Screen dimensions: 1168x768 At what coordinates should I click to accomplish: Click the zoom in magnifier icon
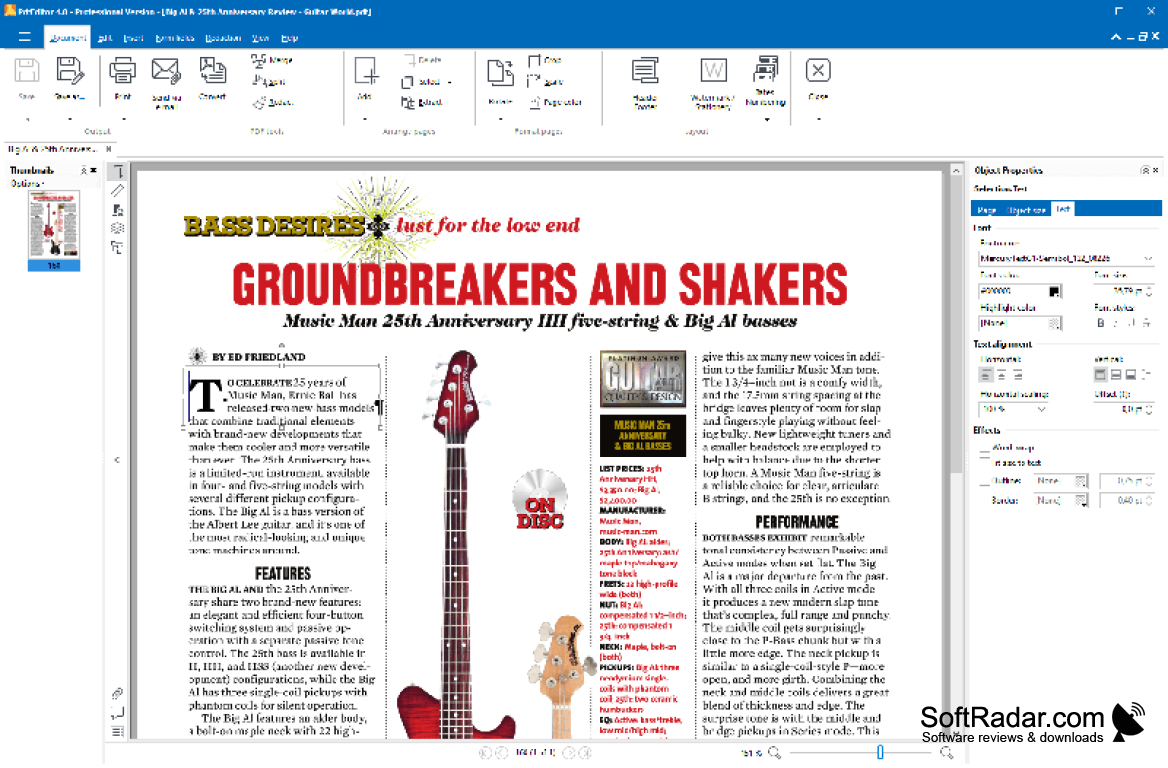pyautogui.click(x=947, y=752)
